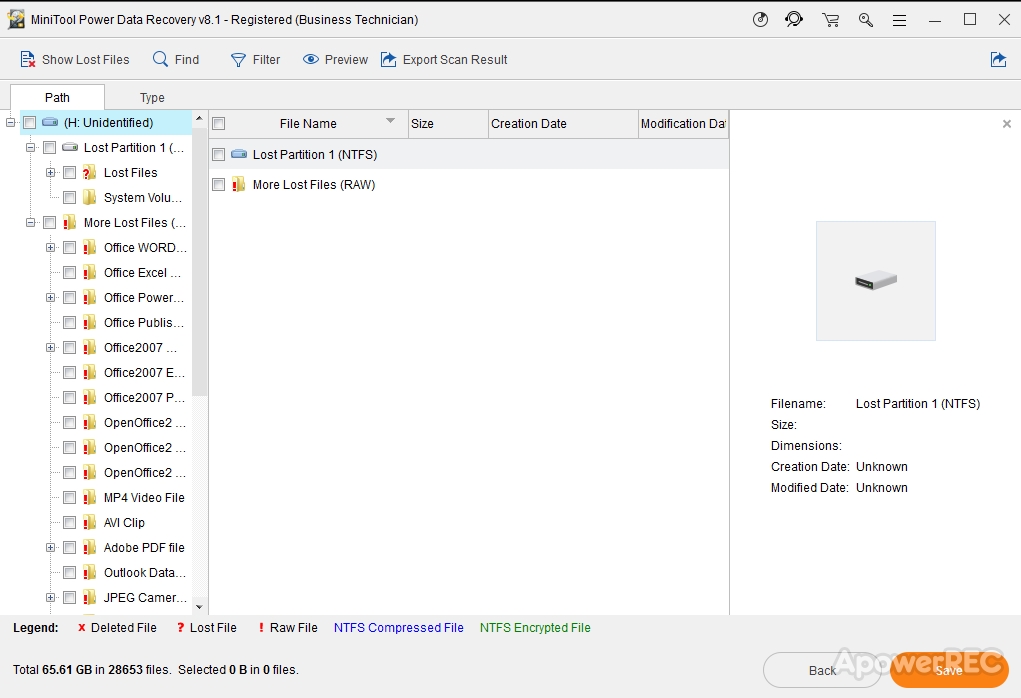The image size is (1021, 698).
Task: Switch to the Type tab
Action: (152, 97)
